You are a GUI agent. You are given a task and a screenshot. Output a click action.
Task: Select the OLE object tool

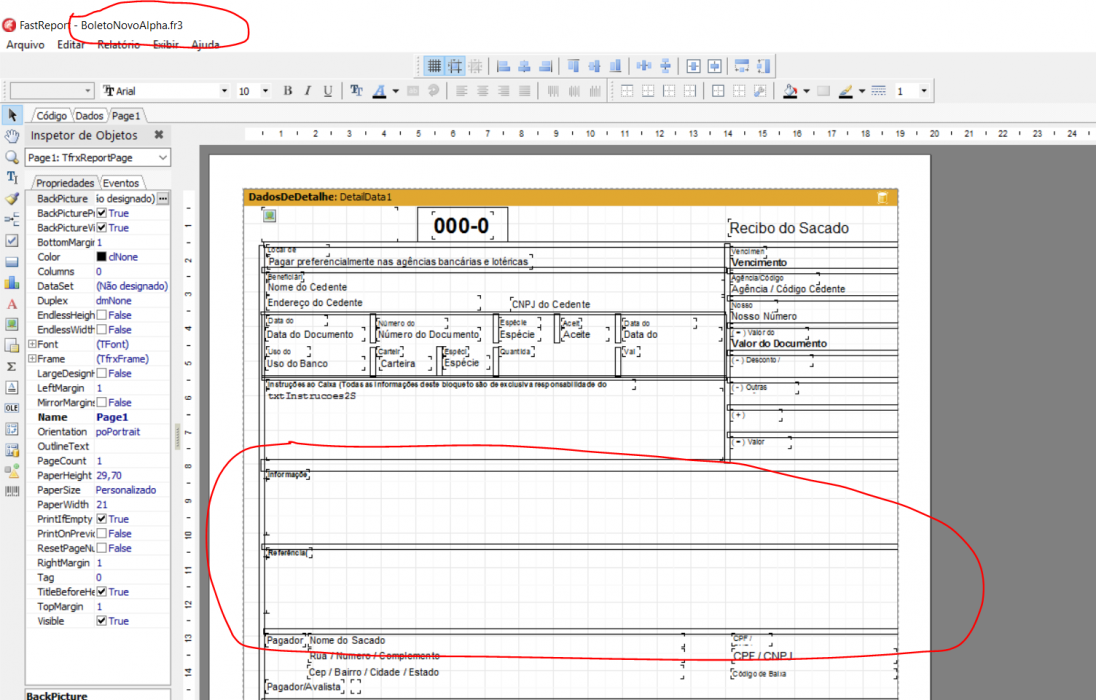point(12,408)
